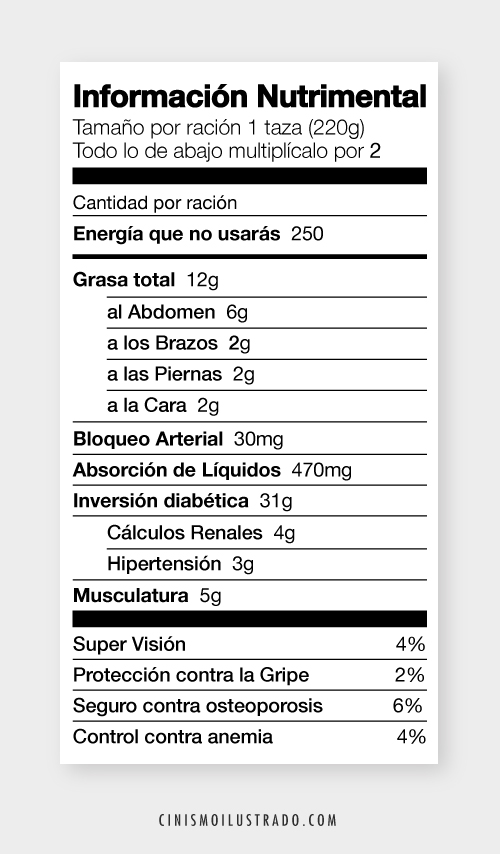Select the Tamaño por ración line
This screenshot has height=854, width=500.
point(219,127)
